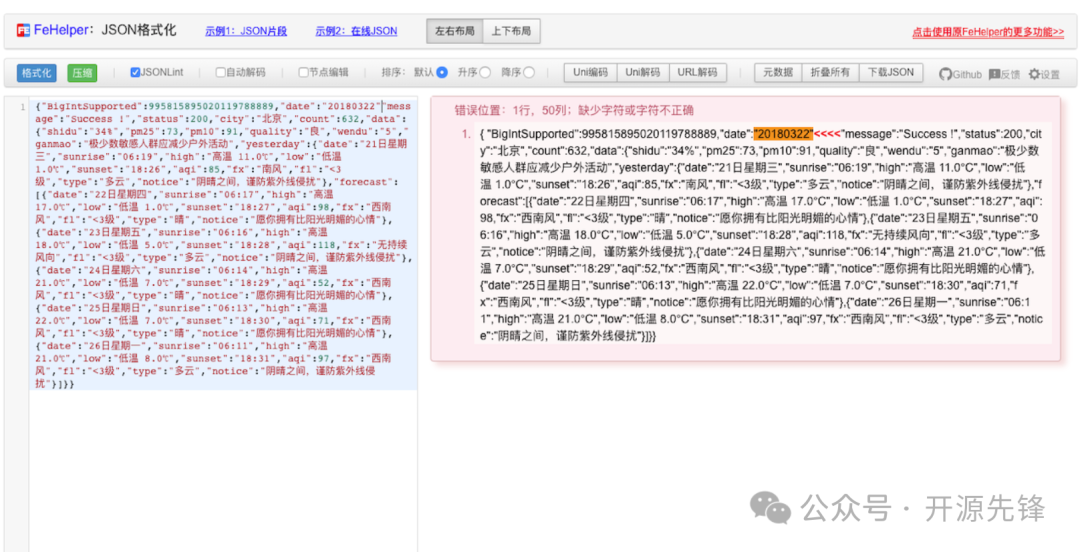Click highlighted "20180322" error token
The height and width of the screenshot is (552, 1080).
pos(784,133)
